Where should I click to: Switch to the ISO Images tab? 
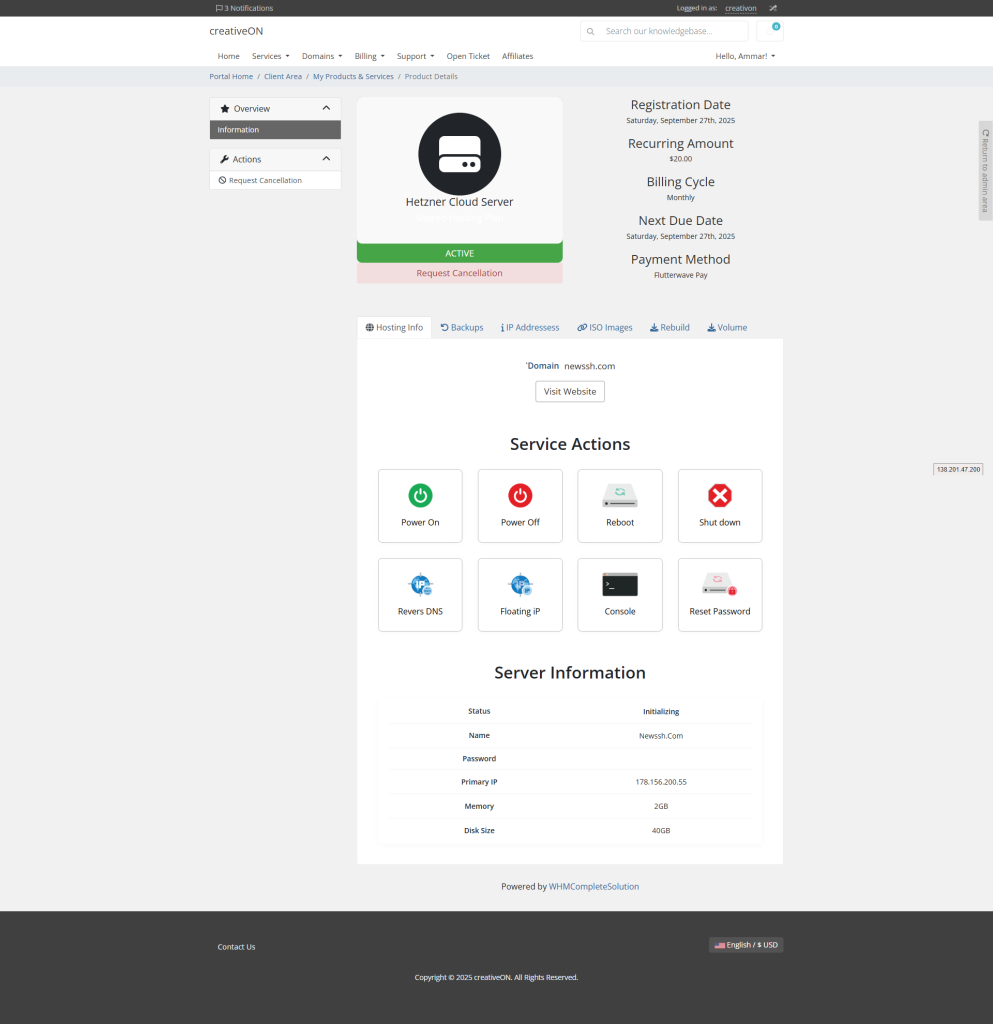click(605, 327)
